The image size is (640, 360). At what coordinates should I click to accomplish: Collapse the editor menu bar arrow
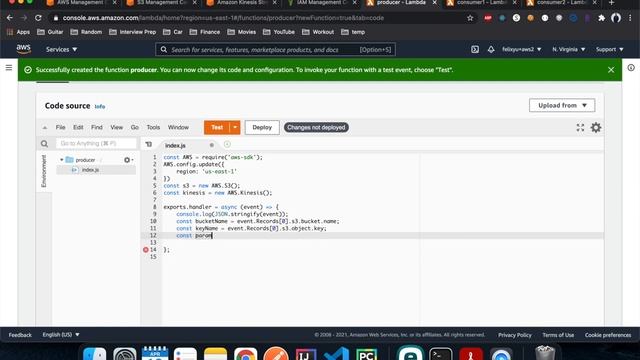[x=44, y=127]
